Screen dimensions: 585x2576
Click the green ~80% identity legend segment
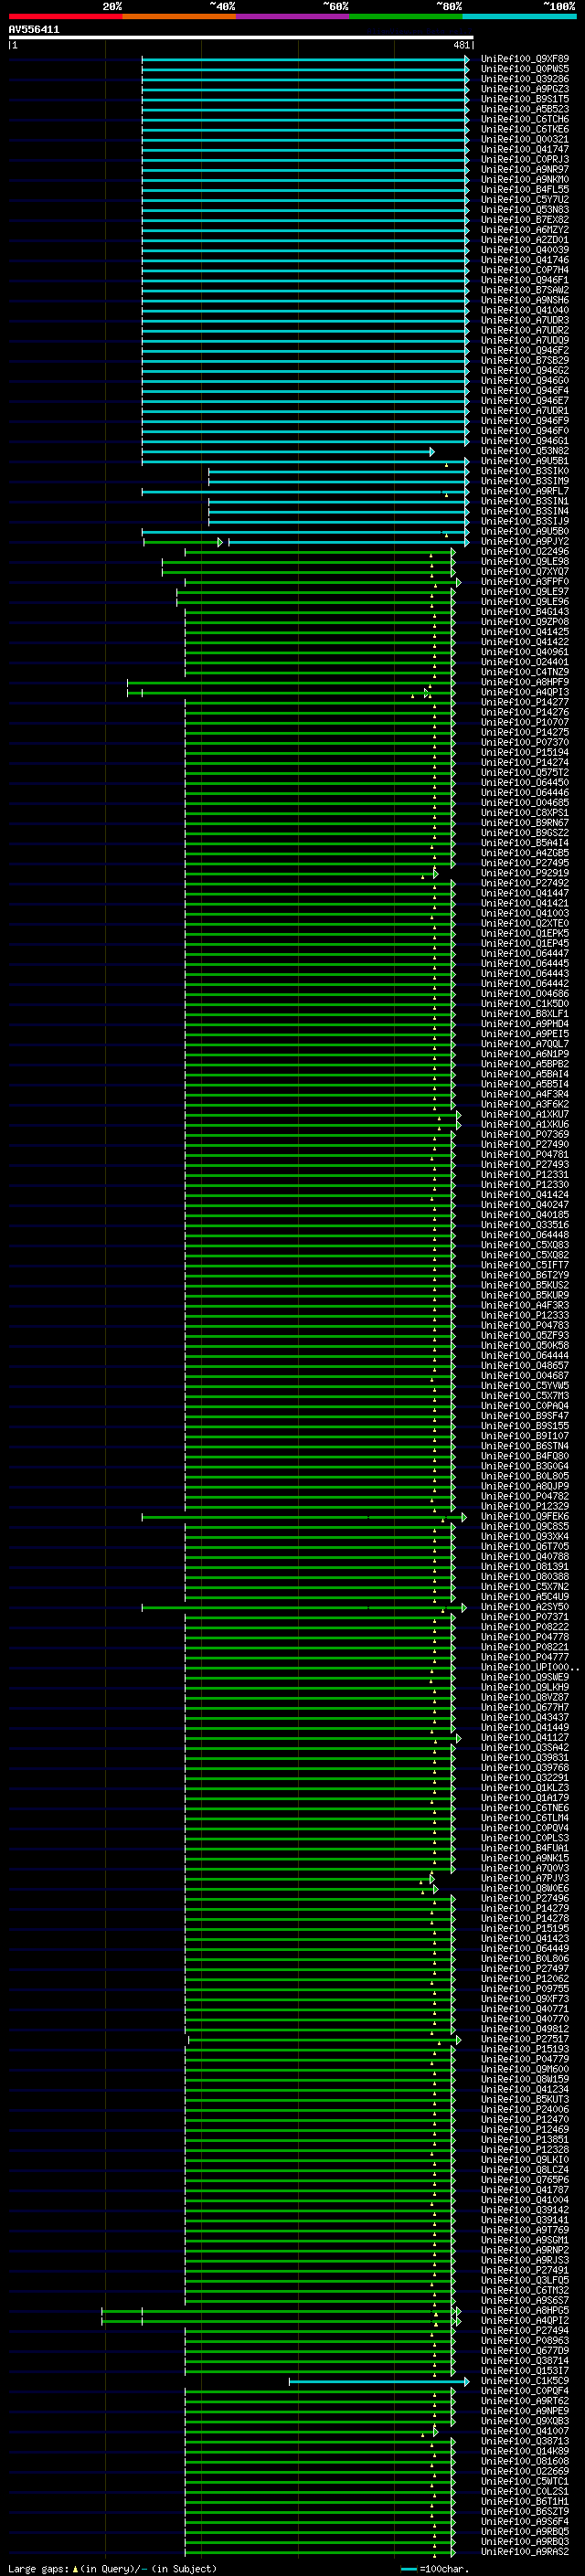pos(406,16)
